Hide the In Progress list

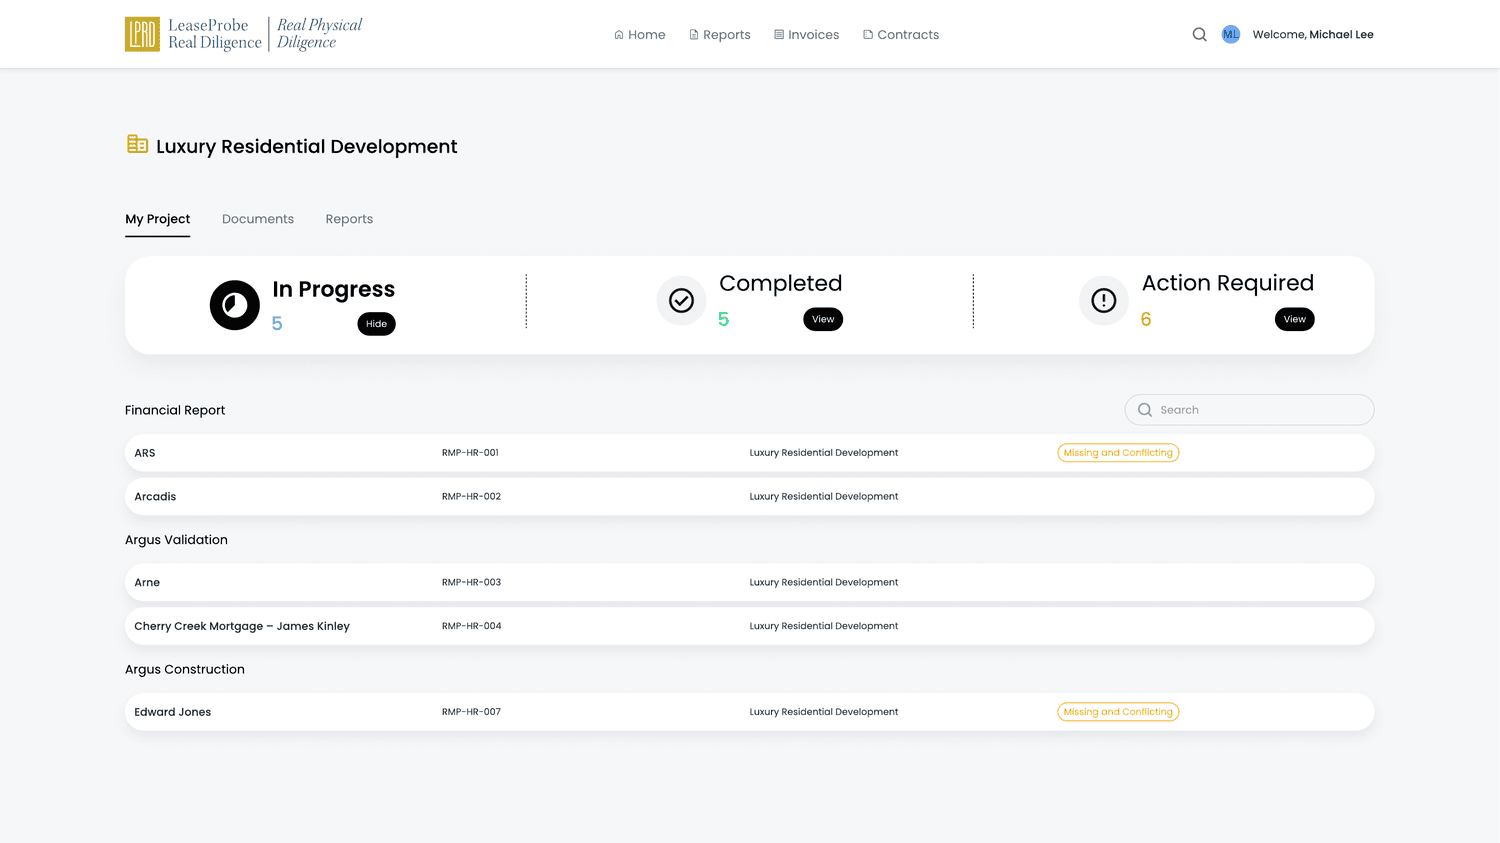click(376, 324)
